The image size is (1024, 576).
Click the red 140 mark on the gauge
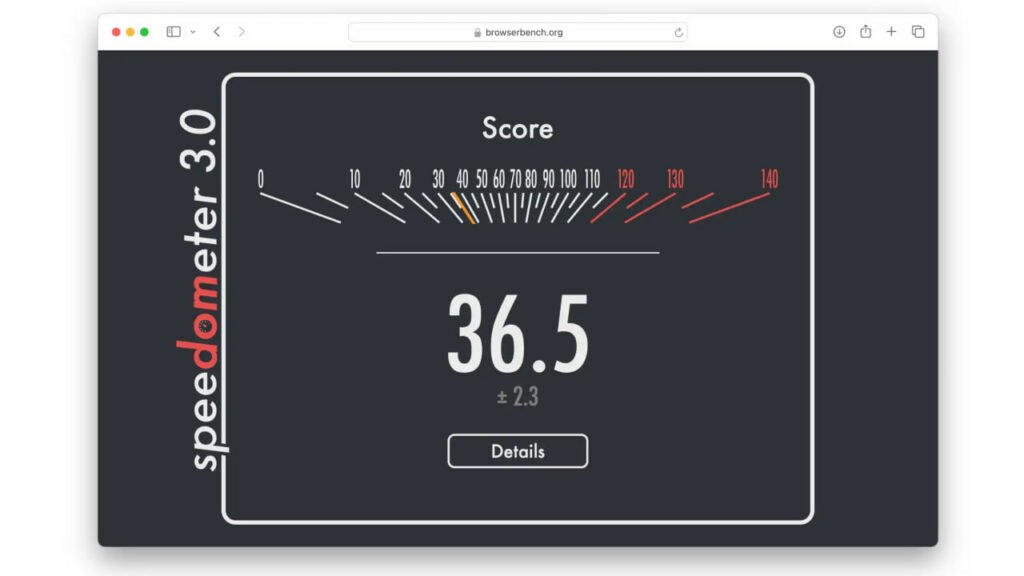[x=768, y=180]
